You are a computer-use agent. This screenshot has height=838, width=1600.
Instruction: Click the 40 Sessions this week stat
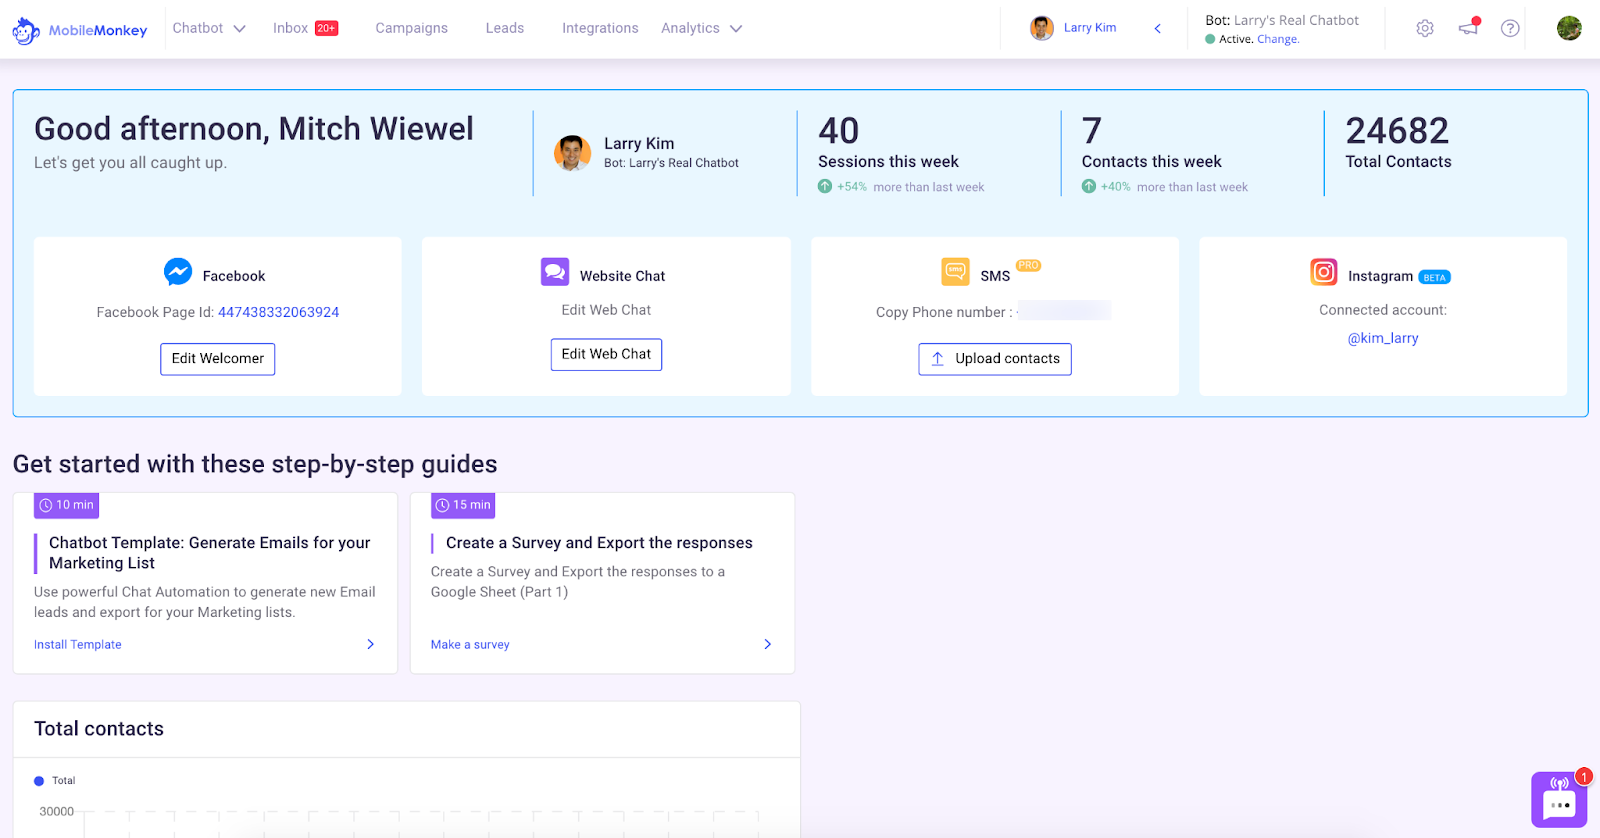click(888, 142)
